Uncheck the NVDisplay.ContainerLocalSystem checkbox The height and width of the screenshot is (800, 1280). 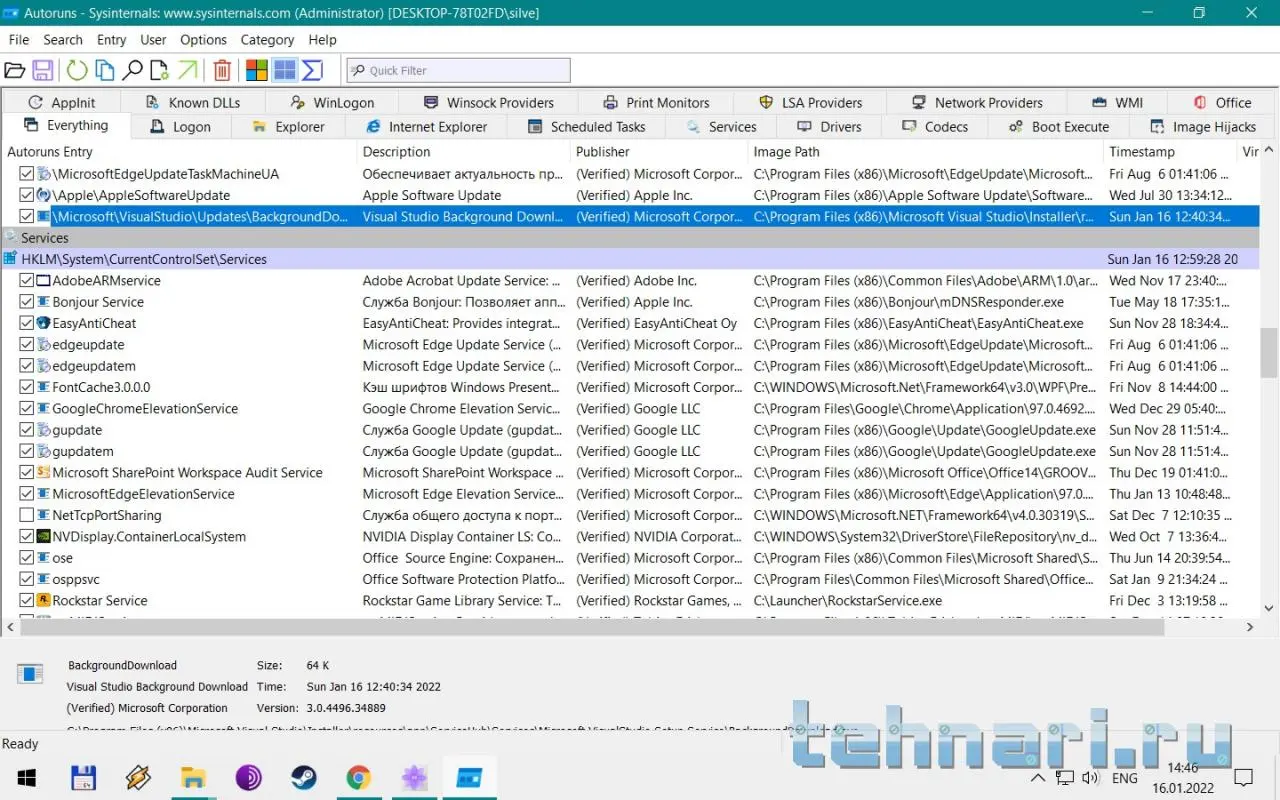[27, 537]
